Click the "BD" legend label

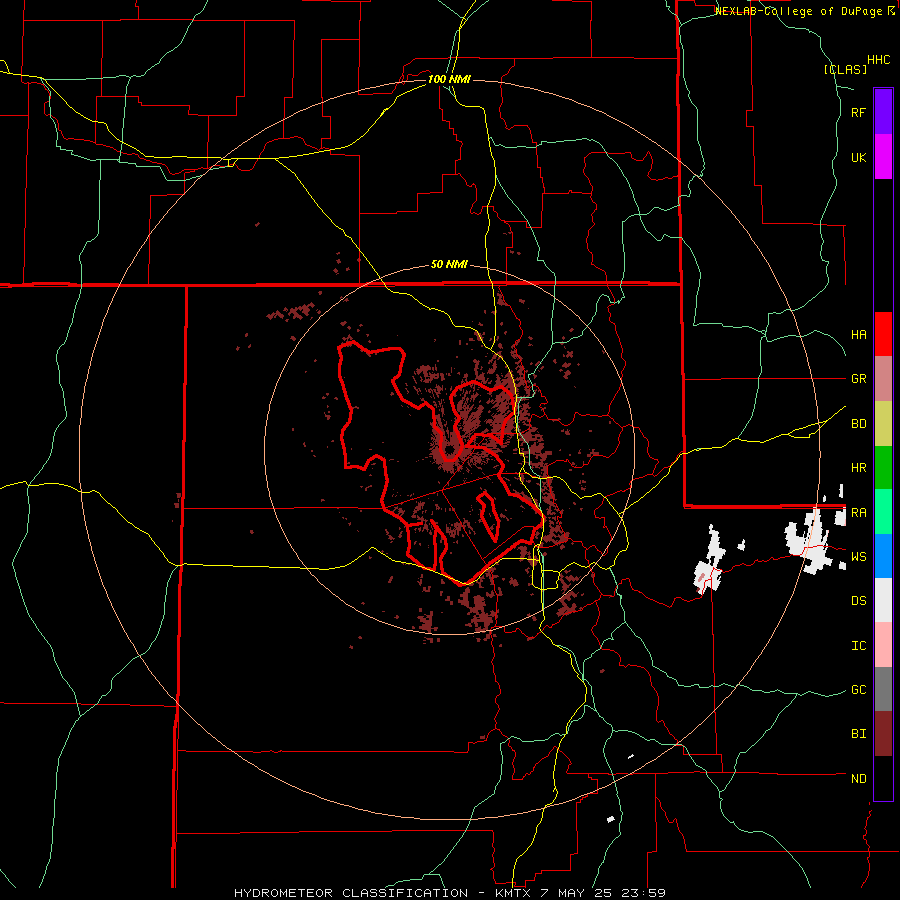coord(858,424)
